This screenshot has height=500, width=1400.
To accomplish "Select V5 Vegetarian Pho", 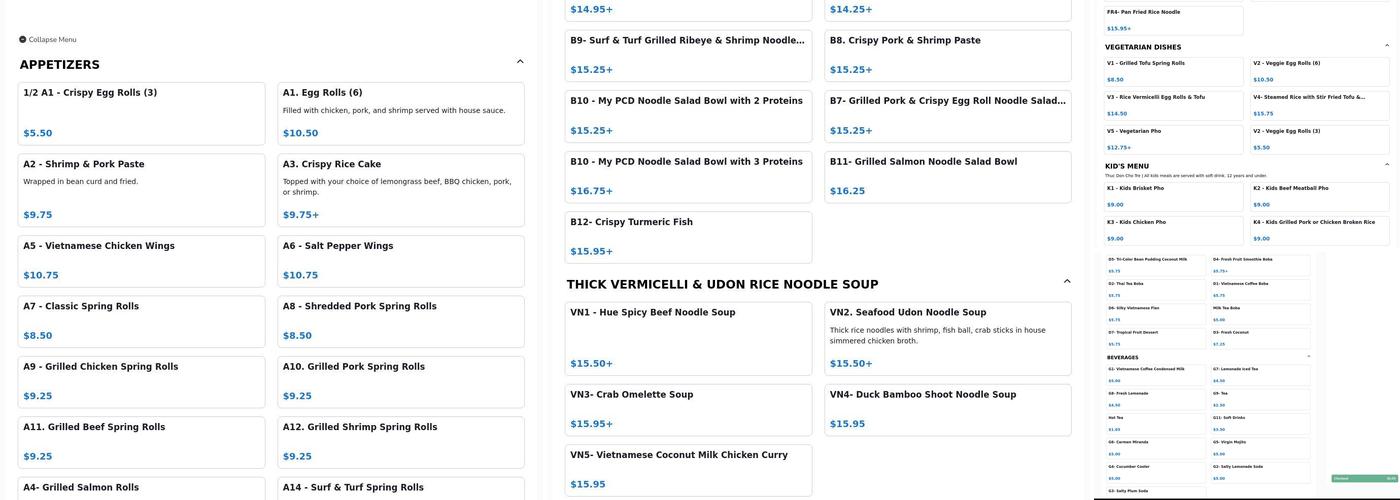I will (x=1174, y=139).
